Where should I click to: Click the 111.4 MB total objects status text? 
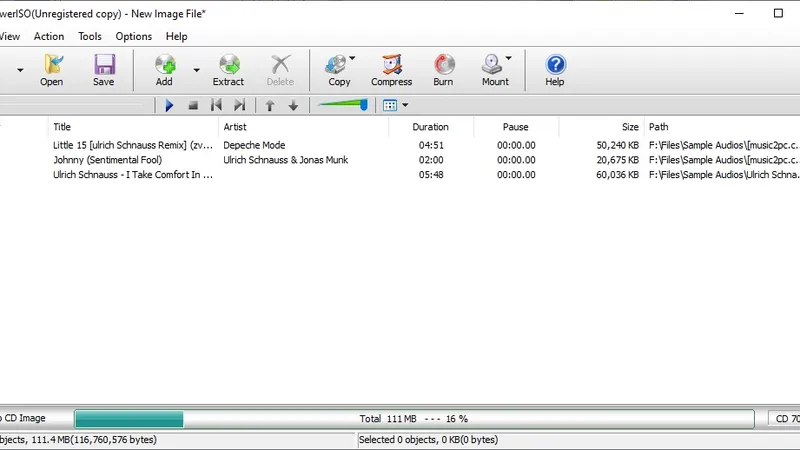point(79,440)
